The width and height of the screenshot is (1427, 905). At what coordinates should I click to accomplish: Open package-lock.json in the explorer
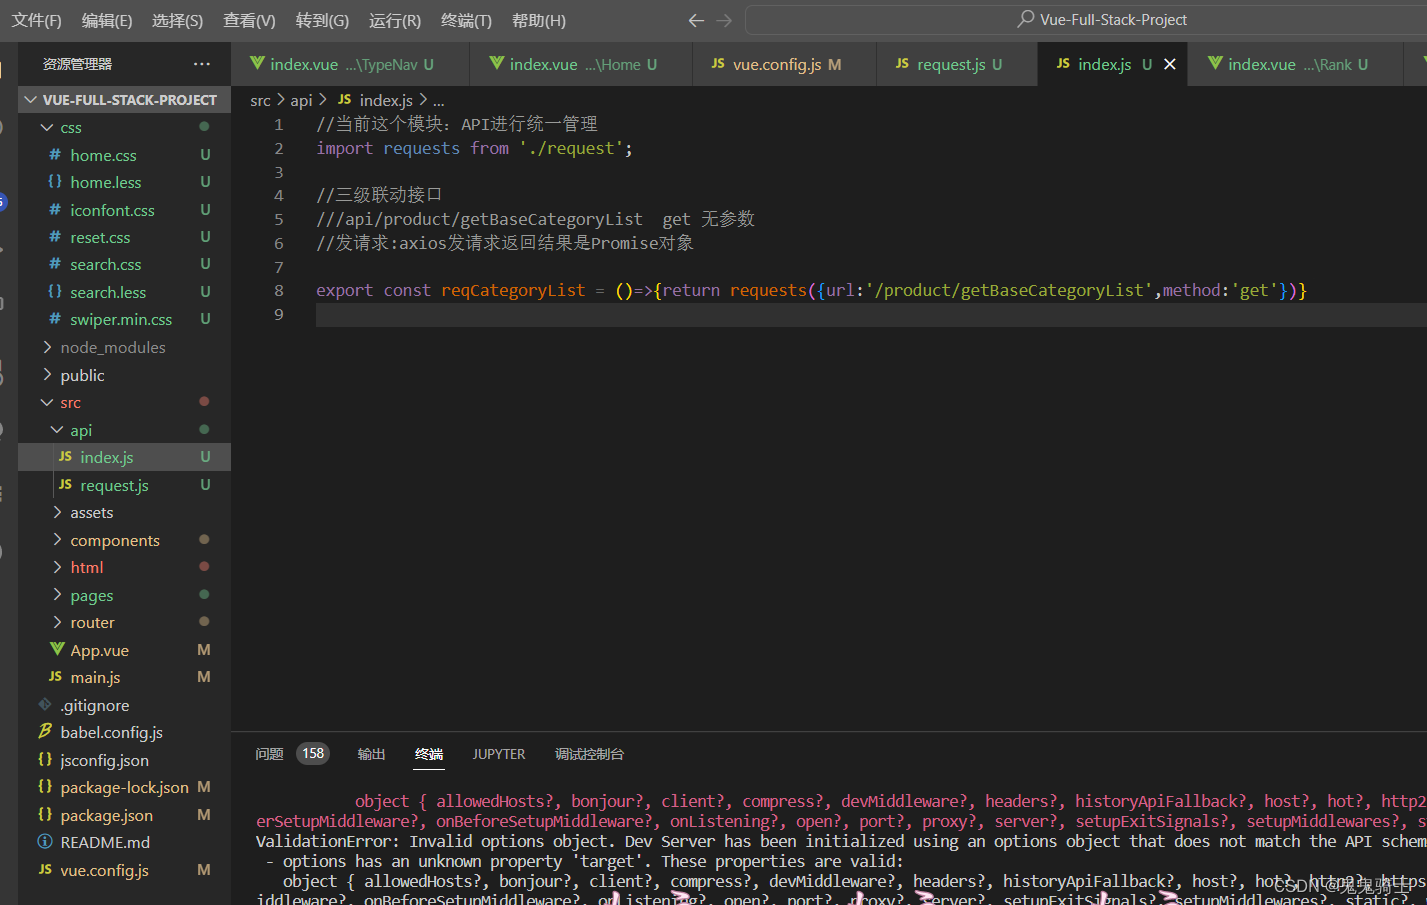click(x=124, y=787)
